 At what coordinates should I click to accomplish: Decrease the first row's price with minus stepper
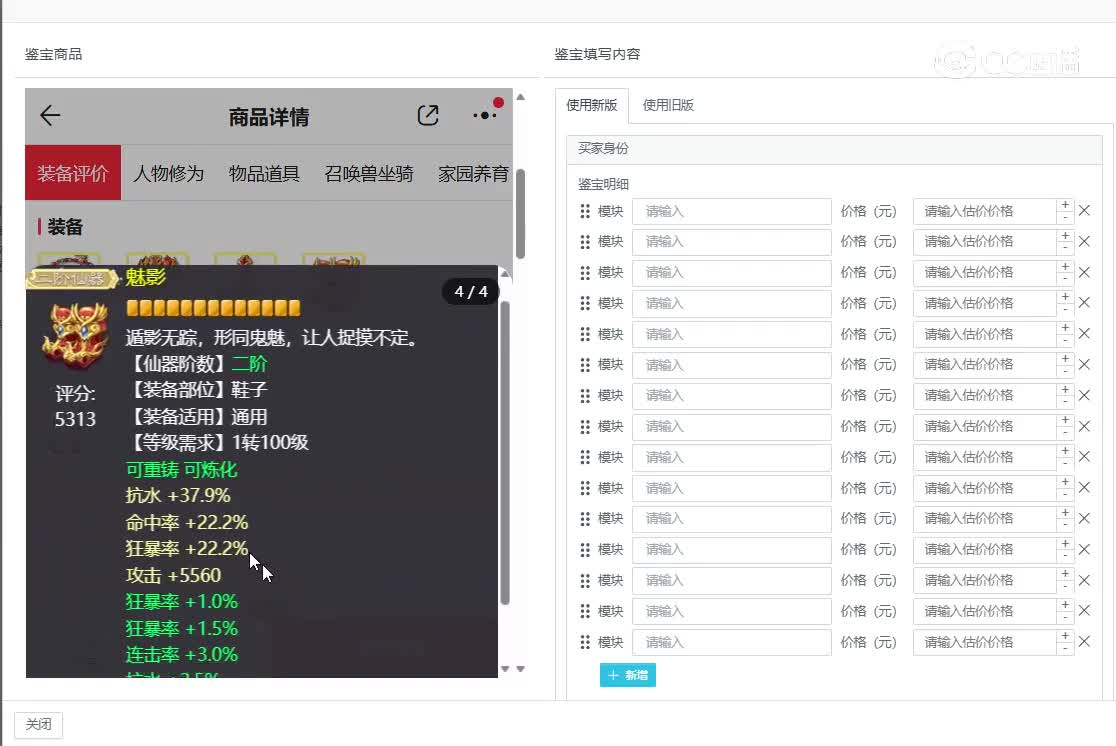point(1065,218)
